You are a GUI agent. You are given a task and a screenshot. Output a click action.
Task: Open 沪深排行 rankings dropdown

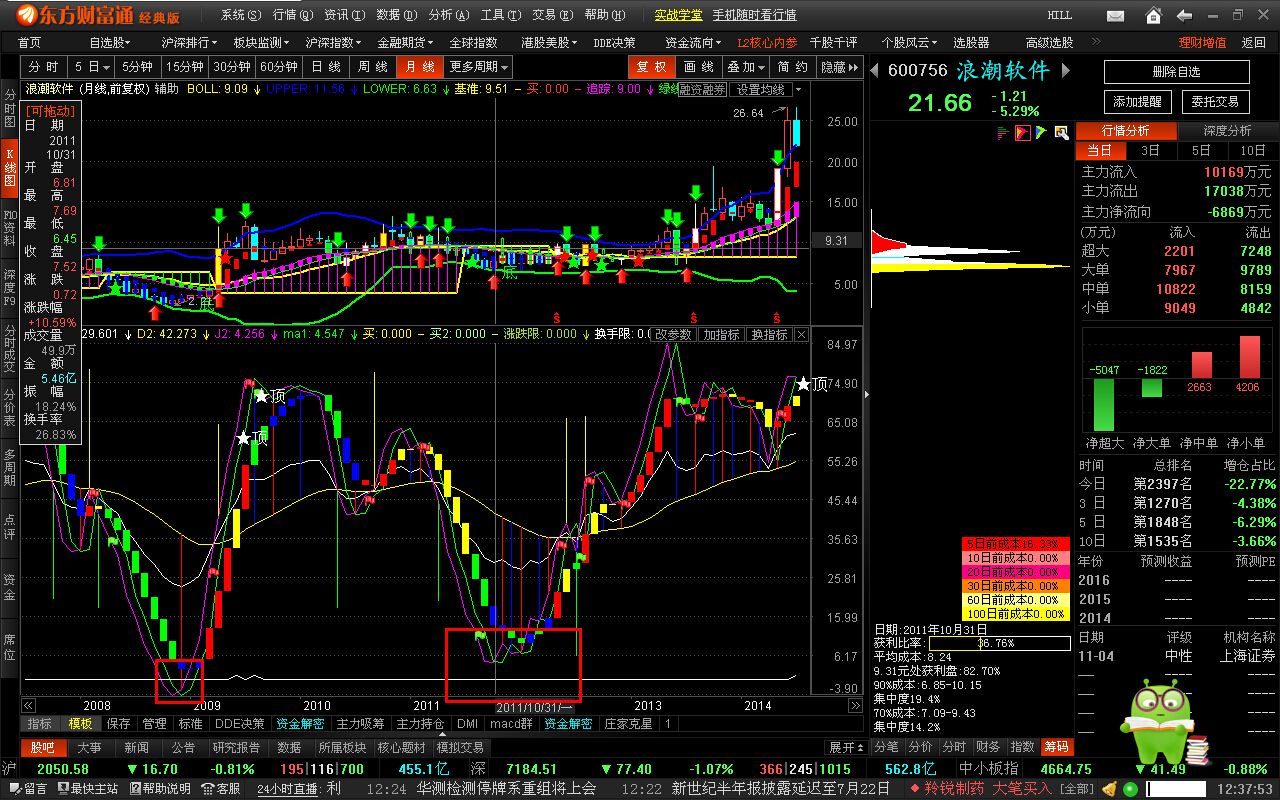tap(190, 43)
